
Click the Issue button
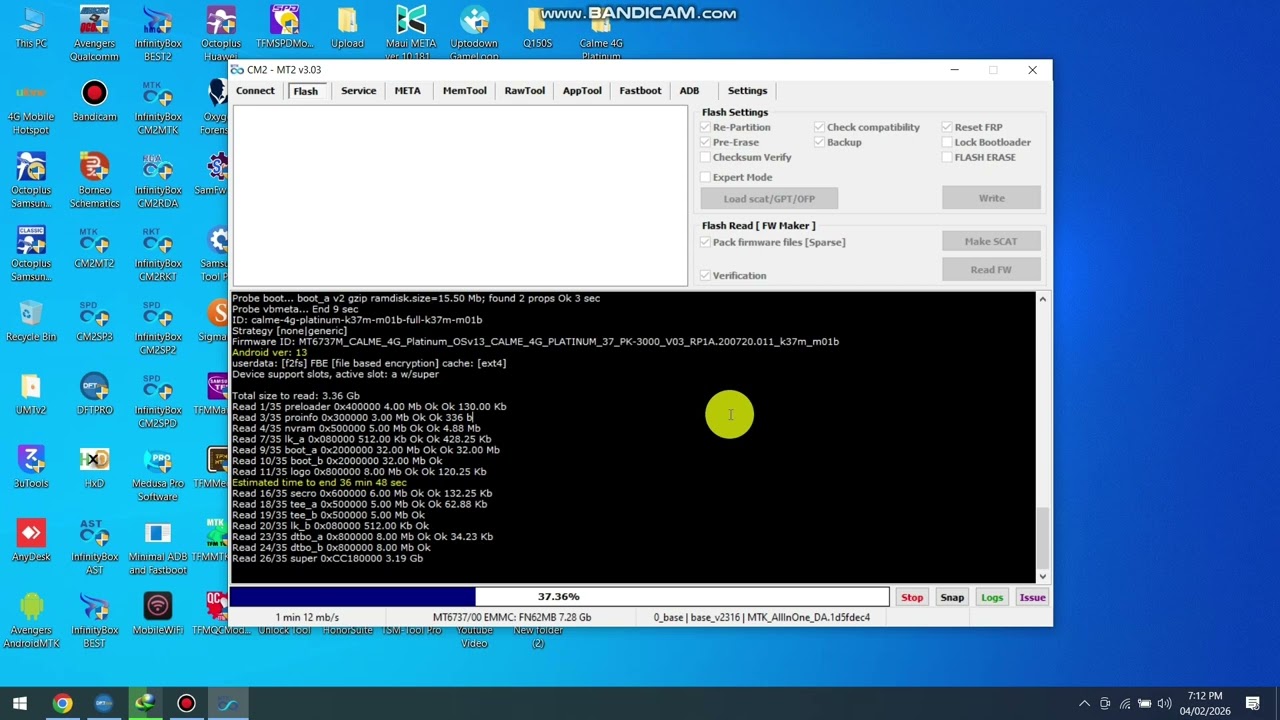pos(1032,597)
